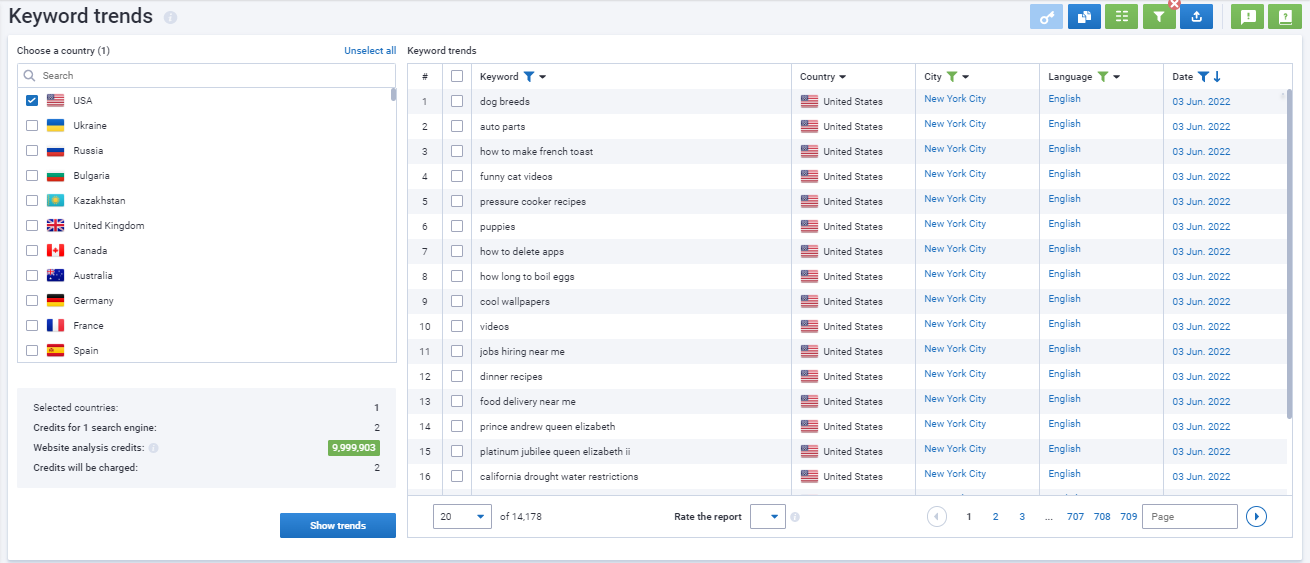The width and height of the screenshot is (1310, 563).
Task: Check the Bulgaria country checkbox
Action: pyautogui.click(x=32, y=176)
